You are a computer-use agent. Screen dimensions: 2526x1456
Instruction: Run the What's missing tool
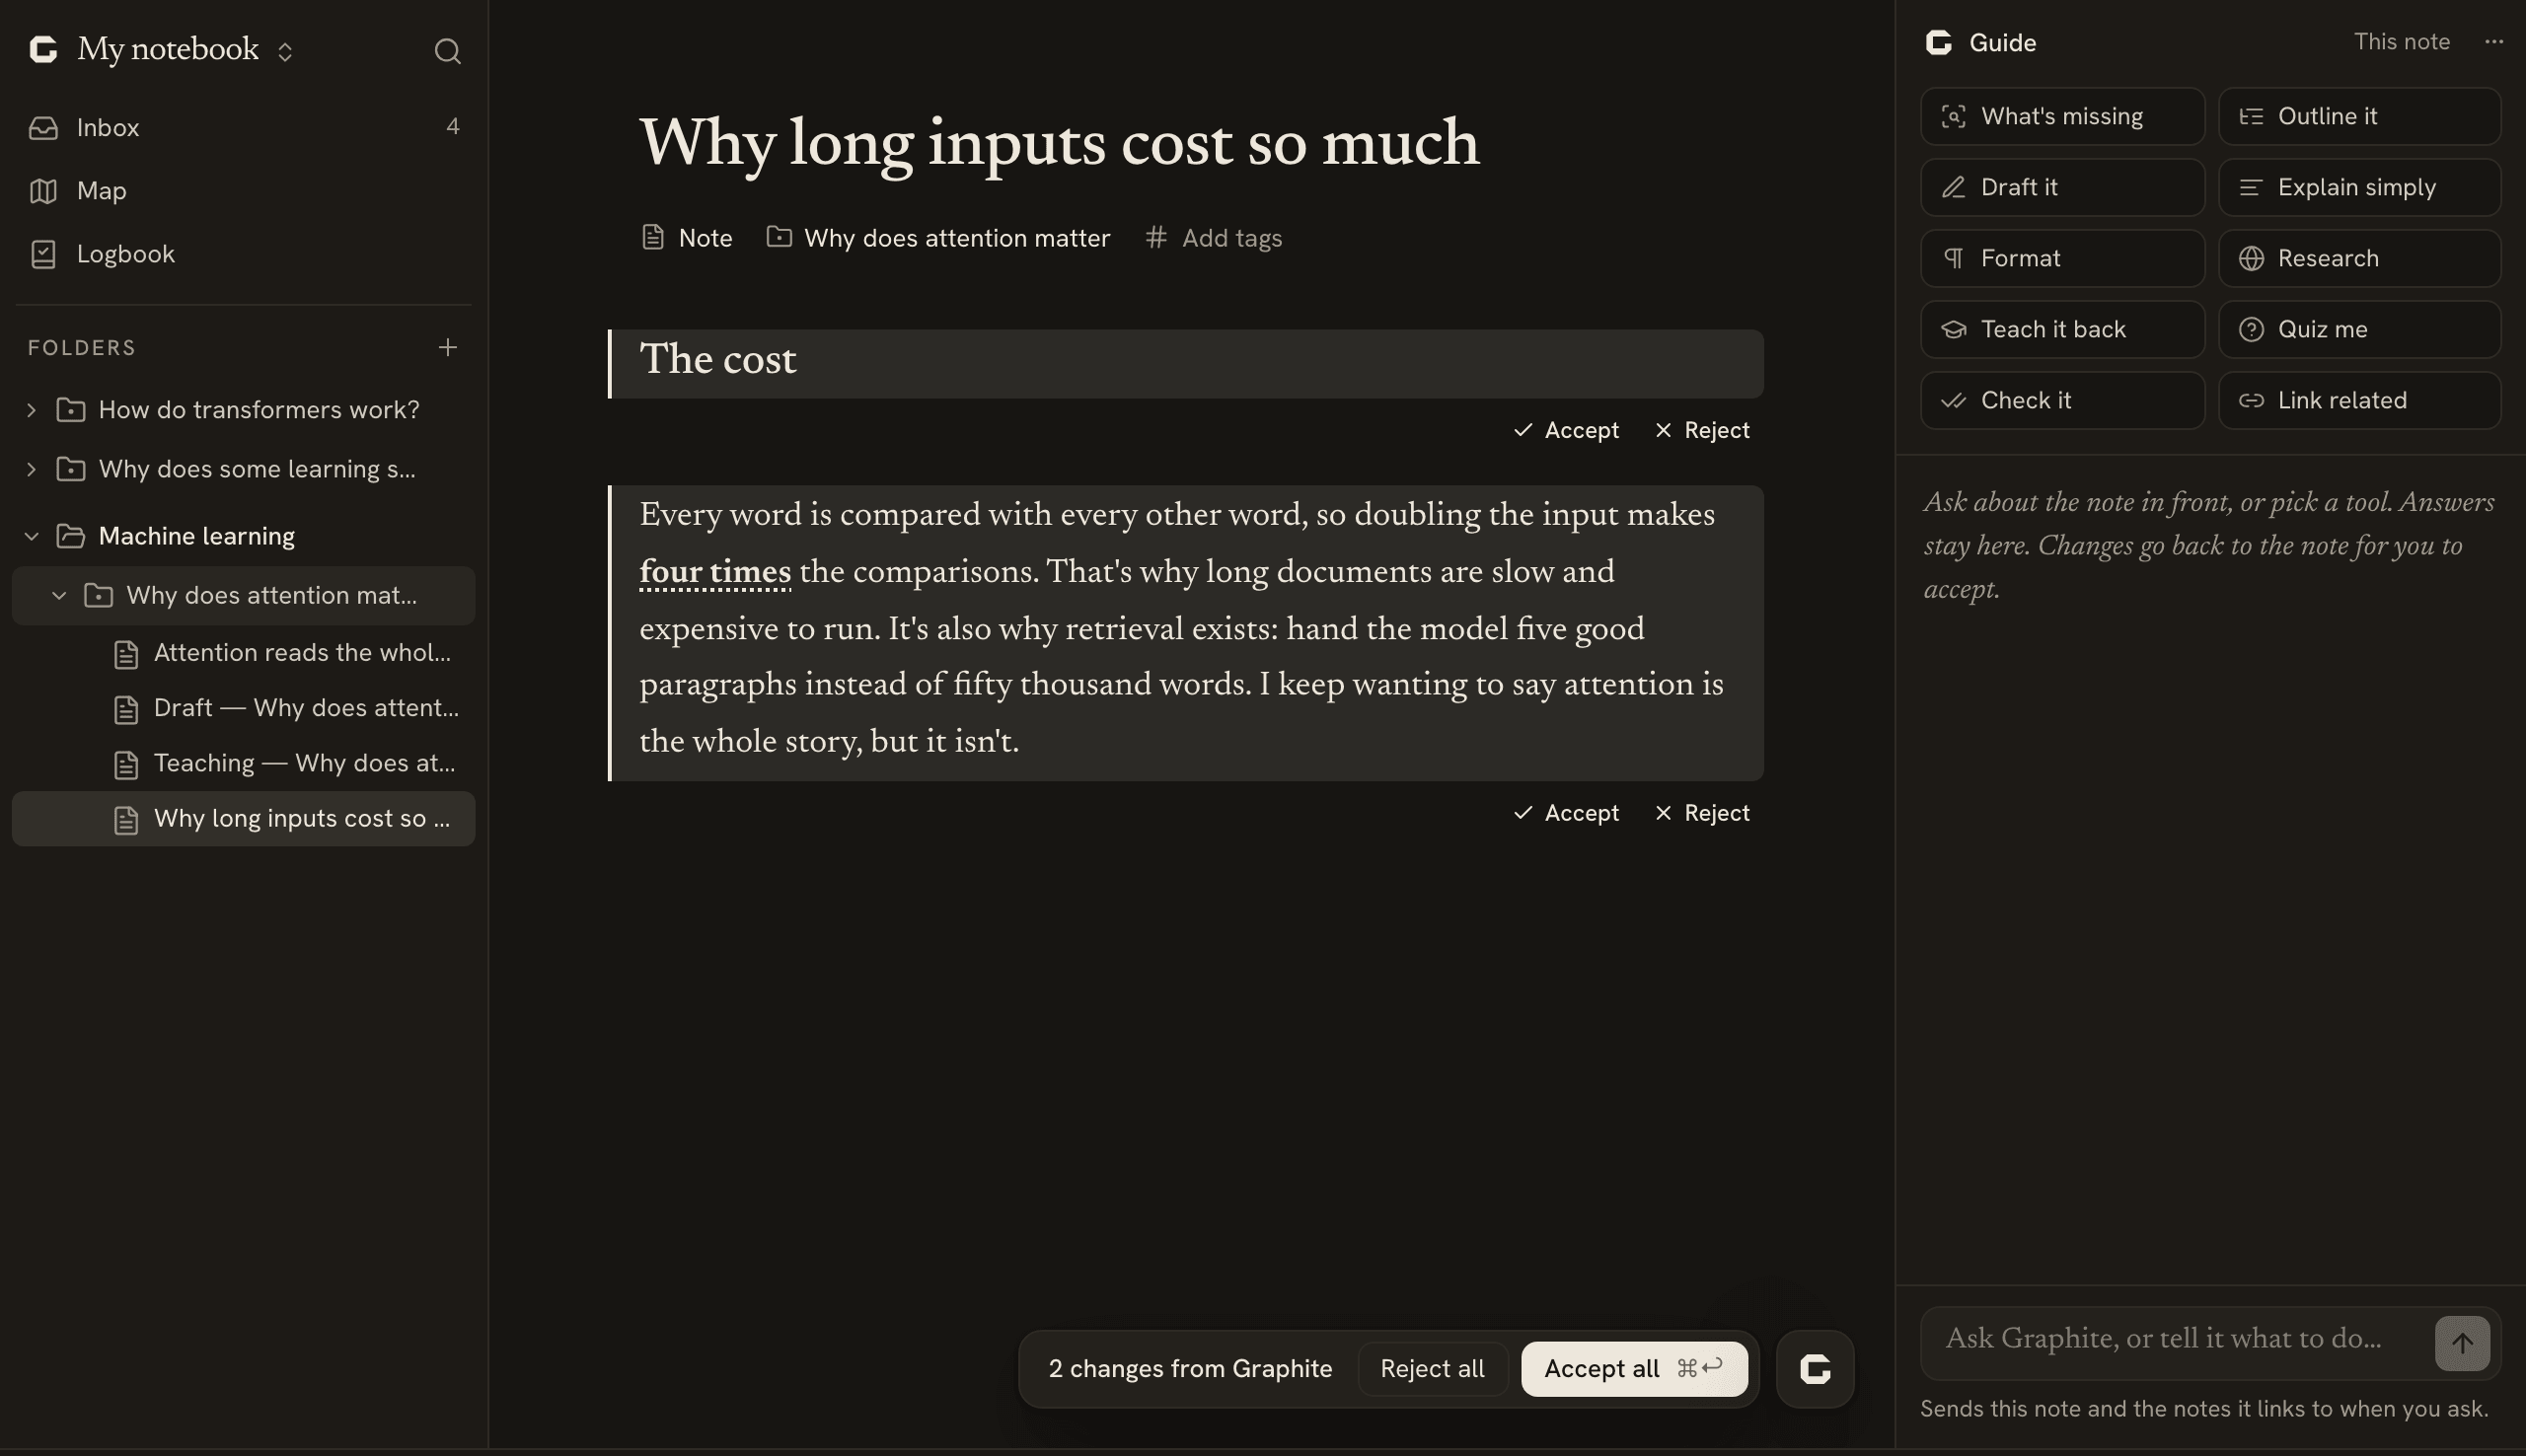pos(2062,116)
